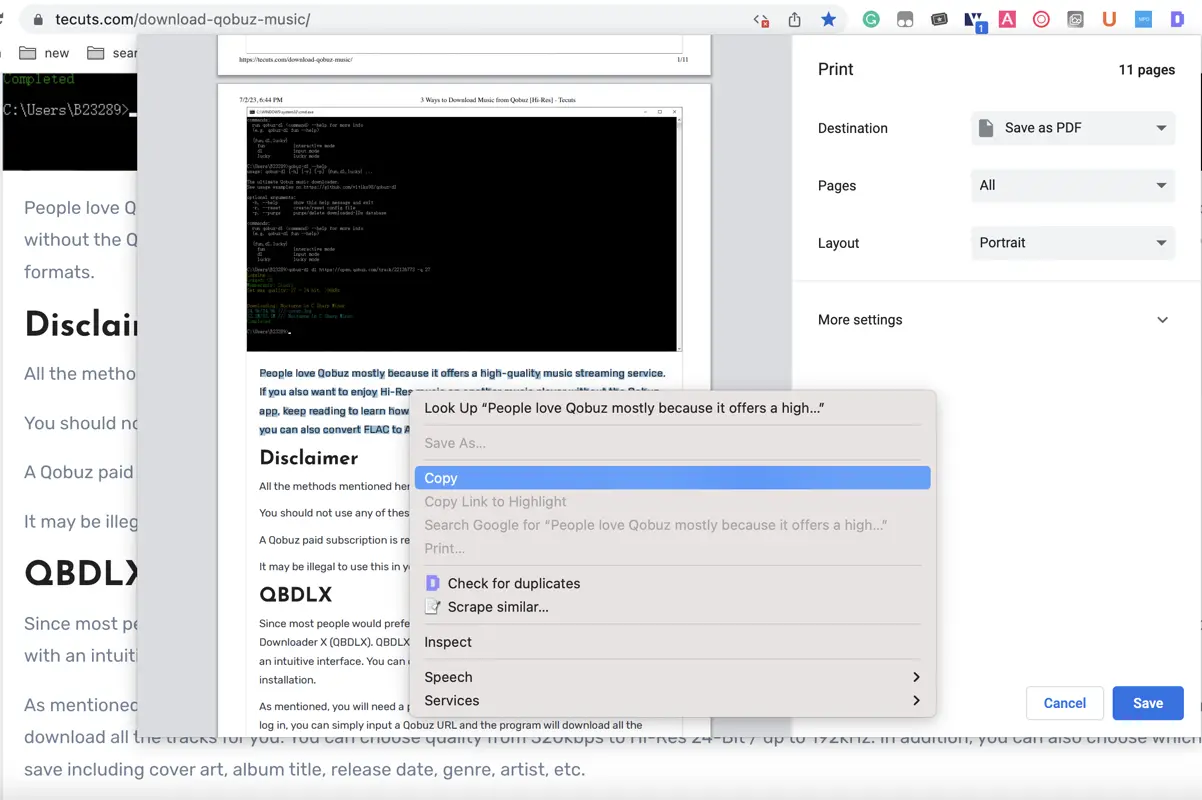The height and width of the screenshot is (800, 1202).
Task: Open the Destination dropdown set to Save as PDF
Action: [x=1072, y=128]
